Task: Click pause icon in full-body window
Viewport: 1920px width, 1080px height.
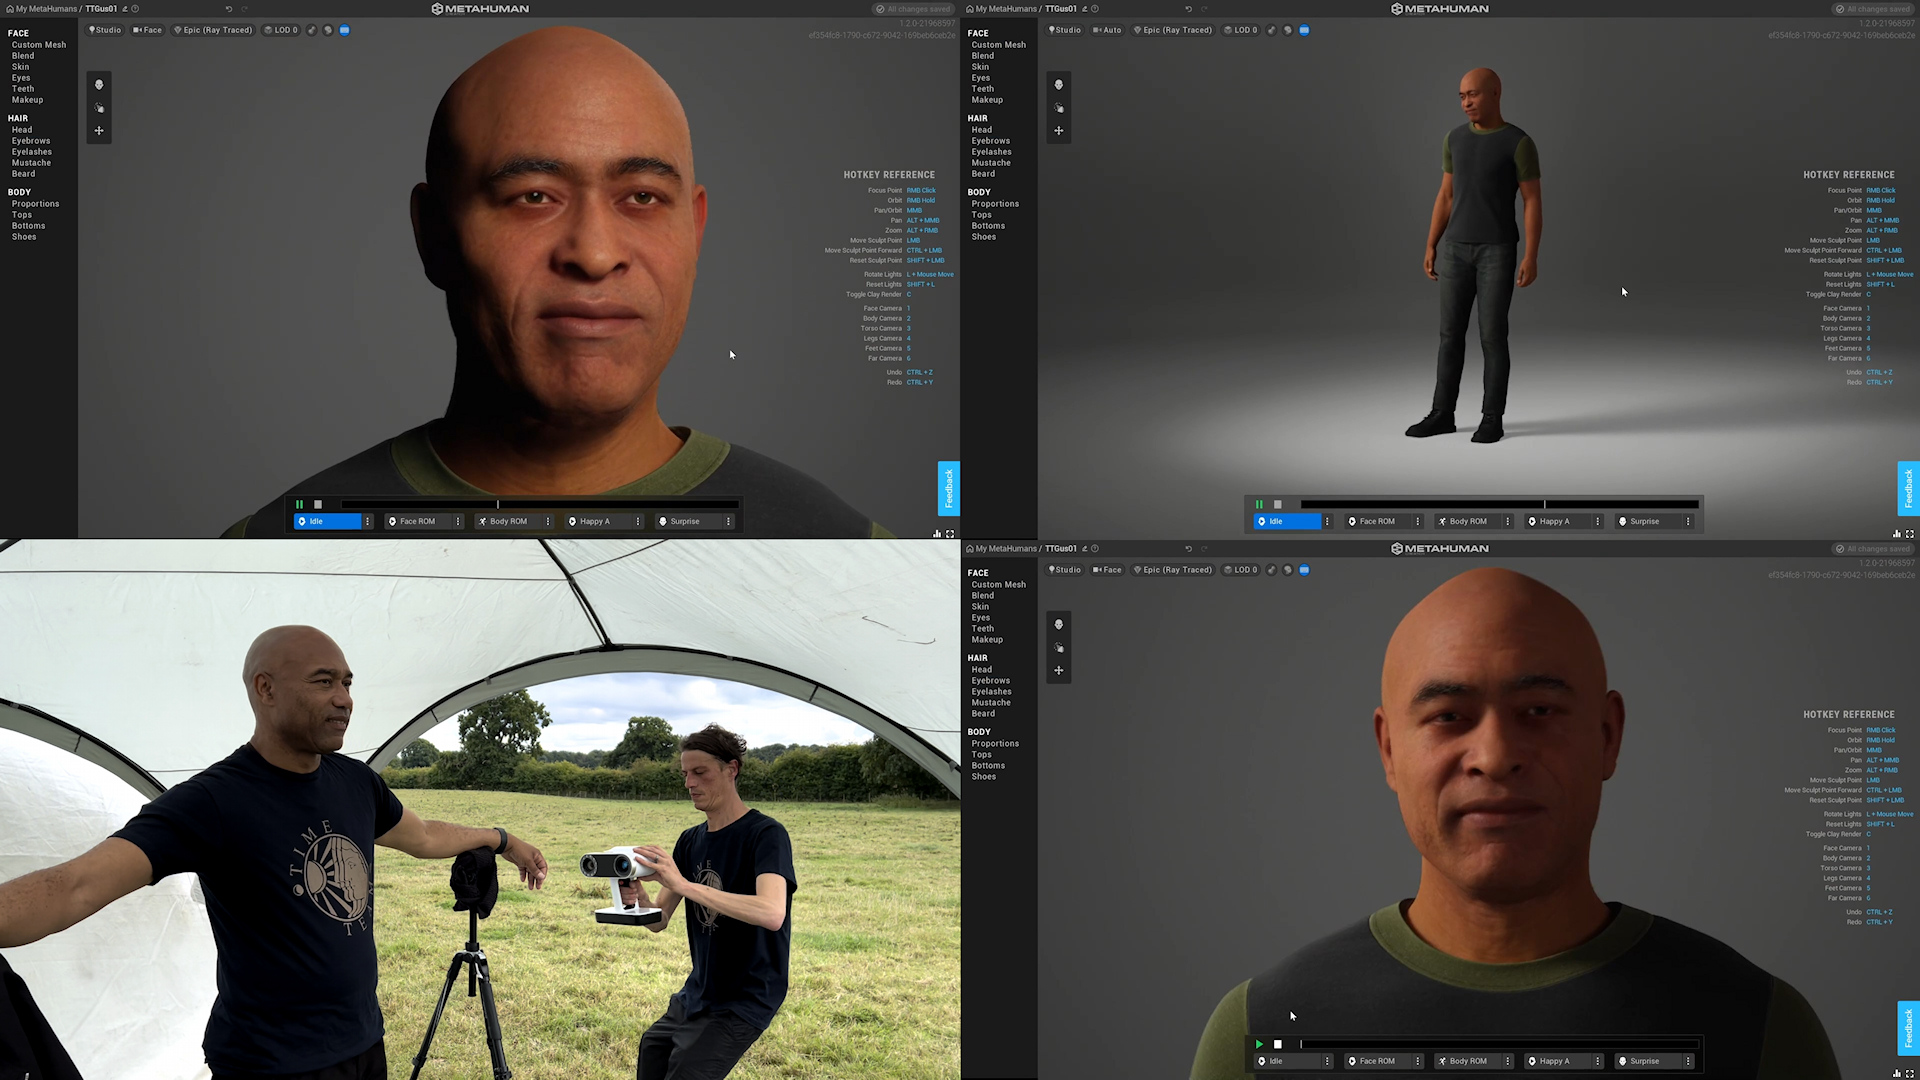Action: click(x=1259, y=505)
